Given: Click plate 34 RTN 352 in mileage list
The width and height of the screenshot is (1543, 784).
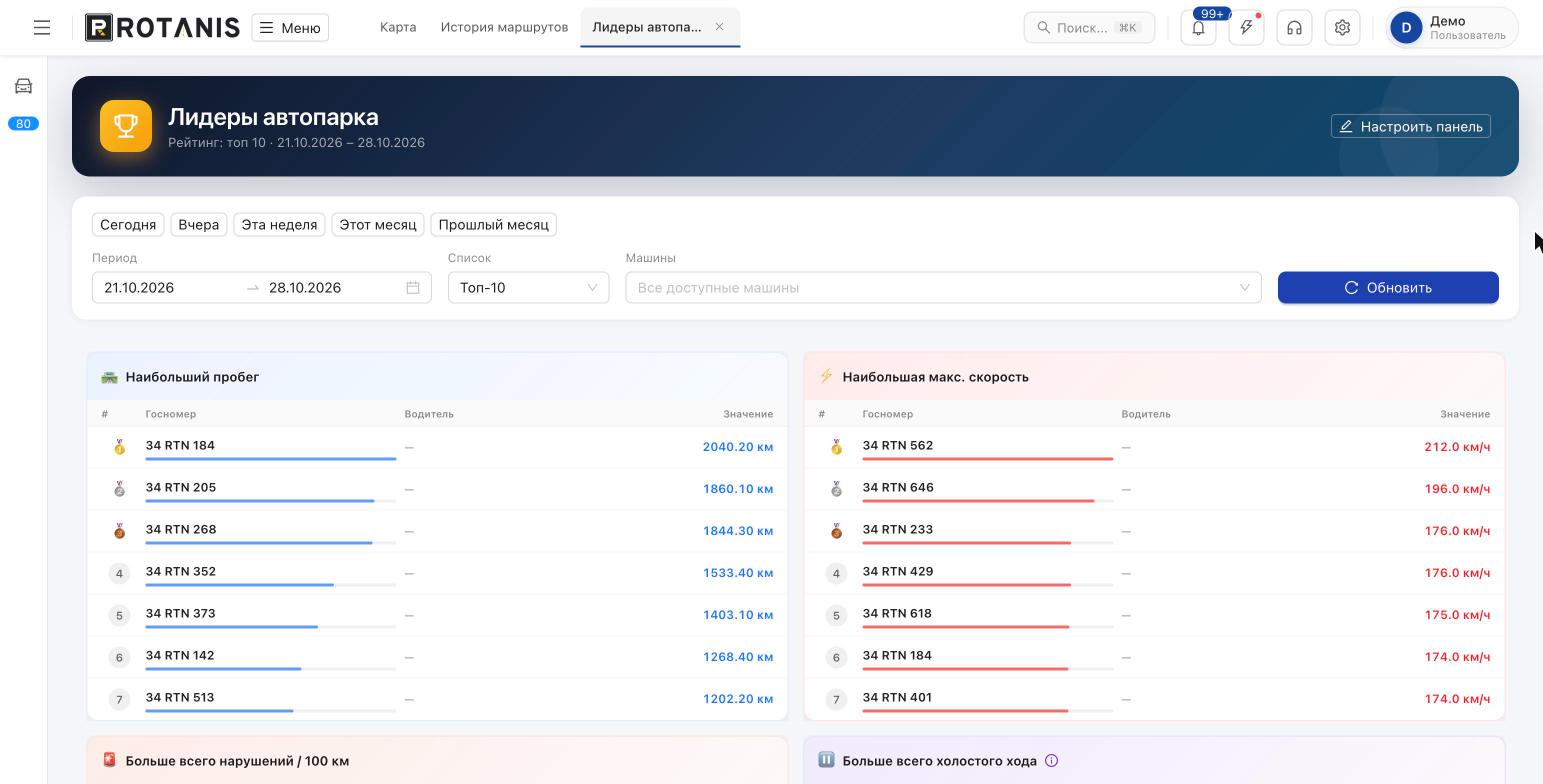Looking at the screenshot, I should click(x=180, y=572).
